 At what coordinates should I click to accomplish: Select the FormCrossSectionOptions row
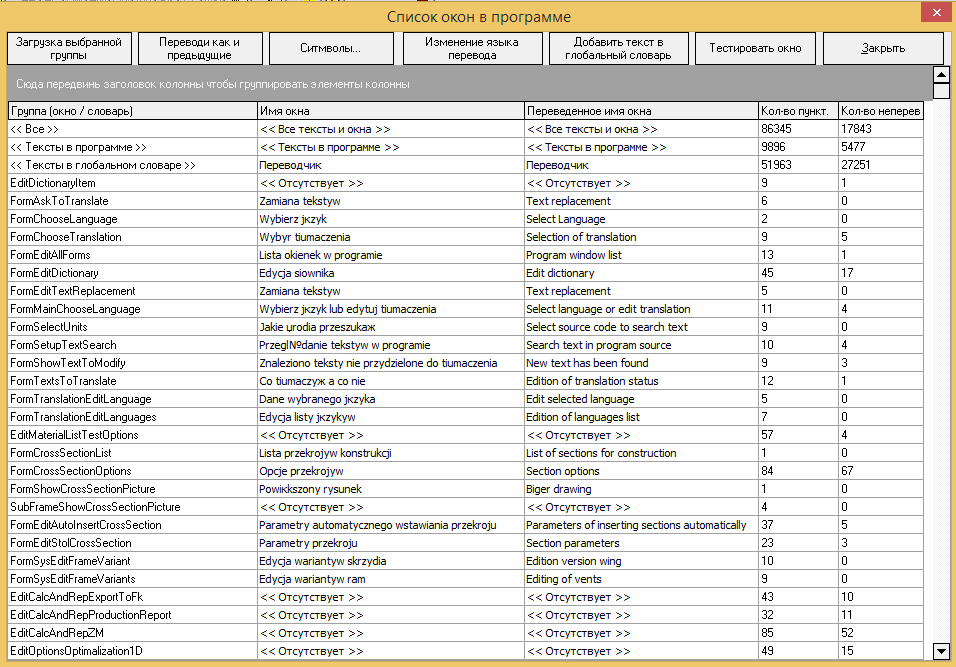pyautogui.click(x=466, y=471)
